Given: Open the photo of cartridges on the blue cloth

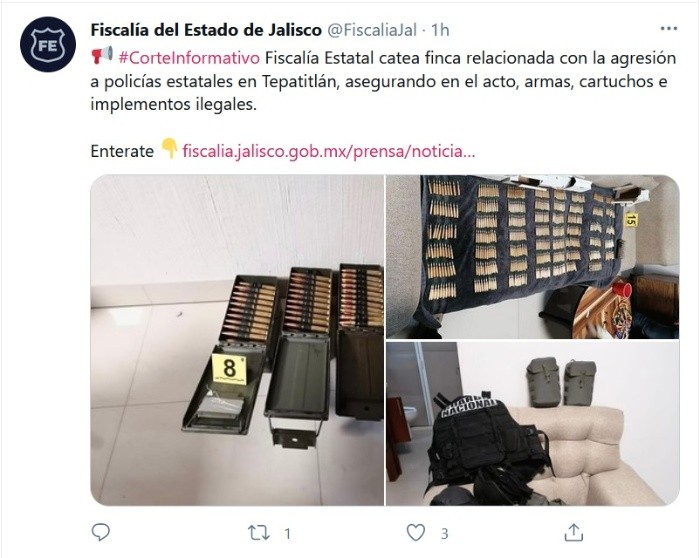Looking at the screenshot, I should tap(533, 257).
